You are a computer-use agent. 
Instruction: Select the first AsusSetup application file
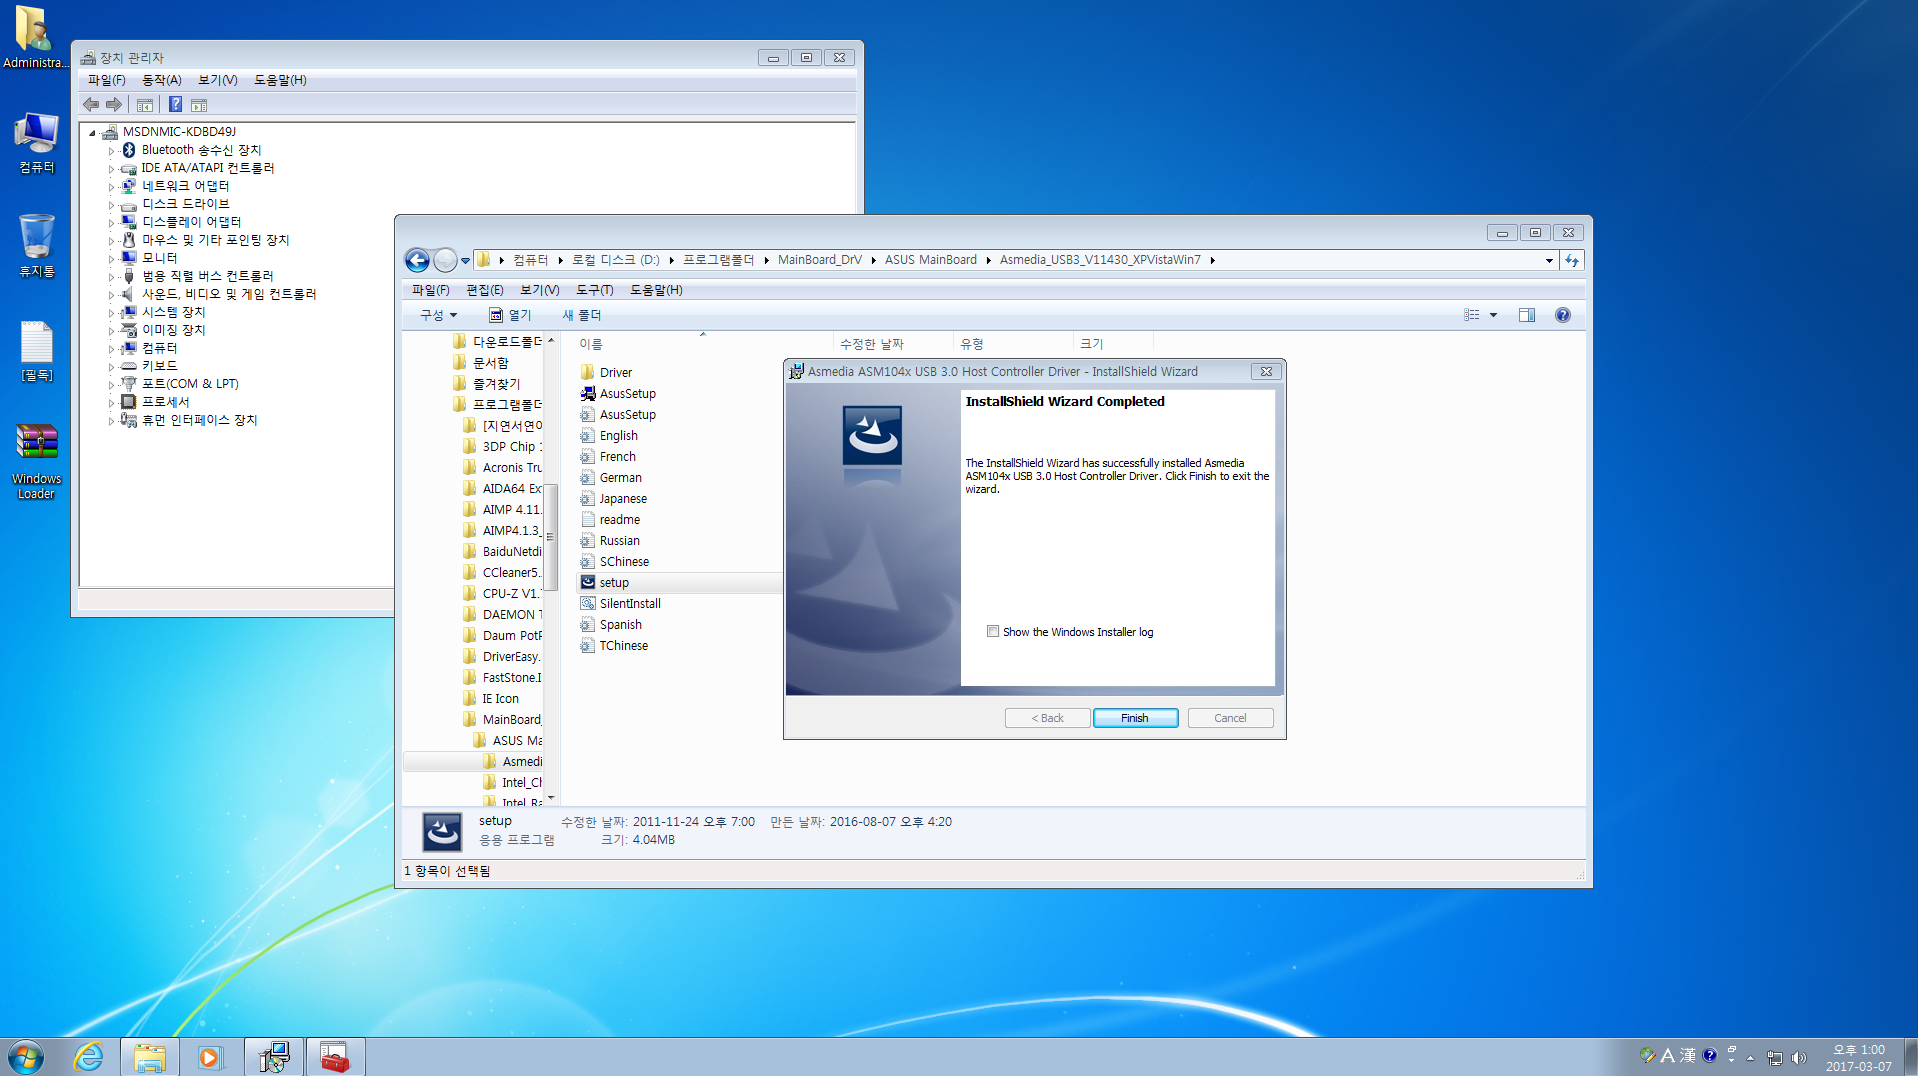click(x=628, y=393)
